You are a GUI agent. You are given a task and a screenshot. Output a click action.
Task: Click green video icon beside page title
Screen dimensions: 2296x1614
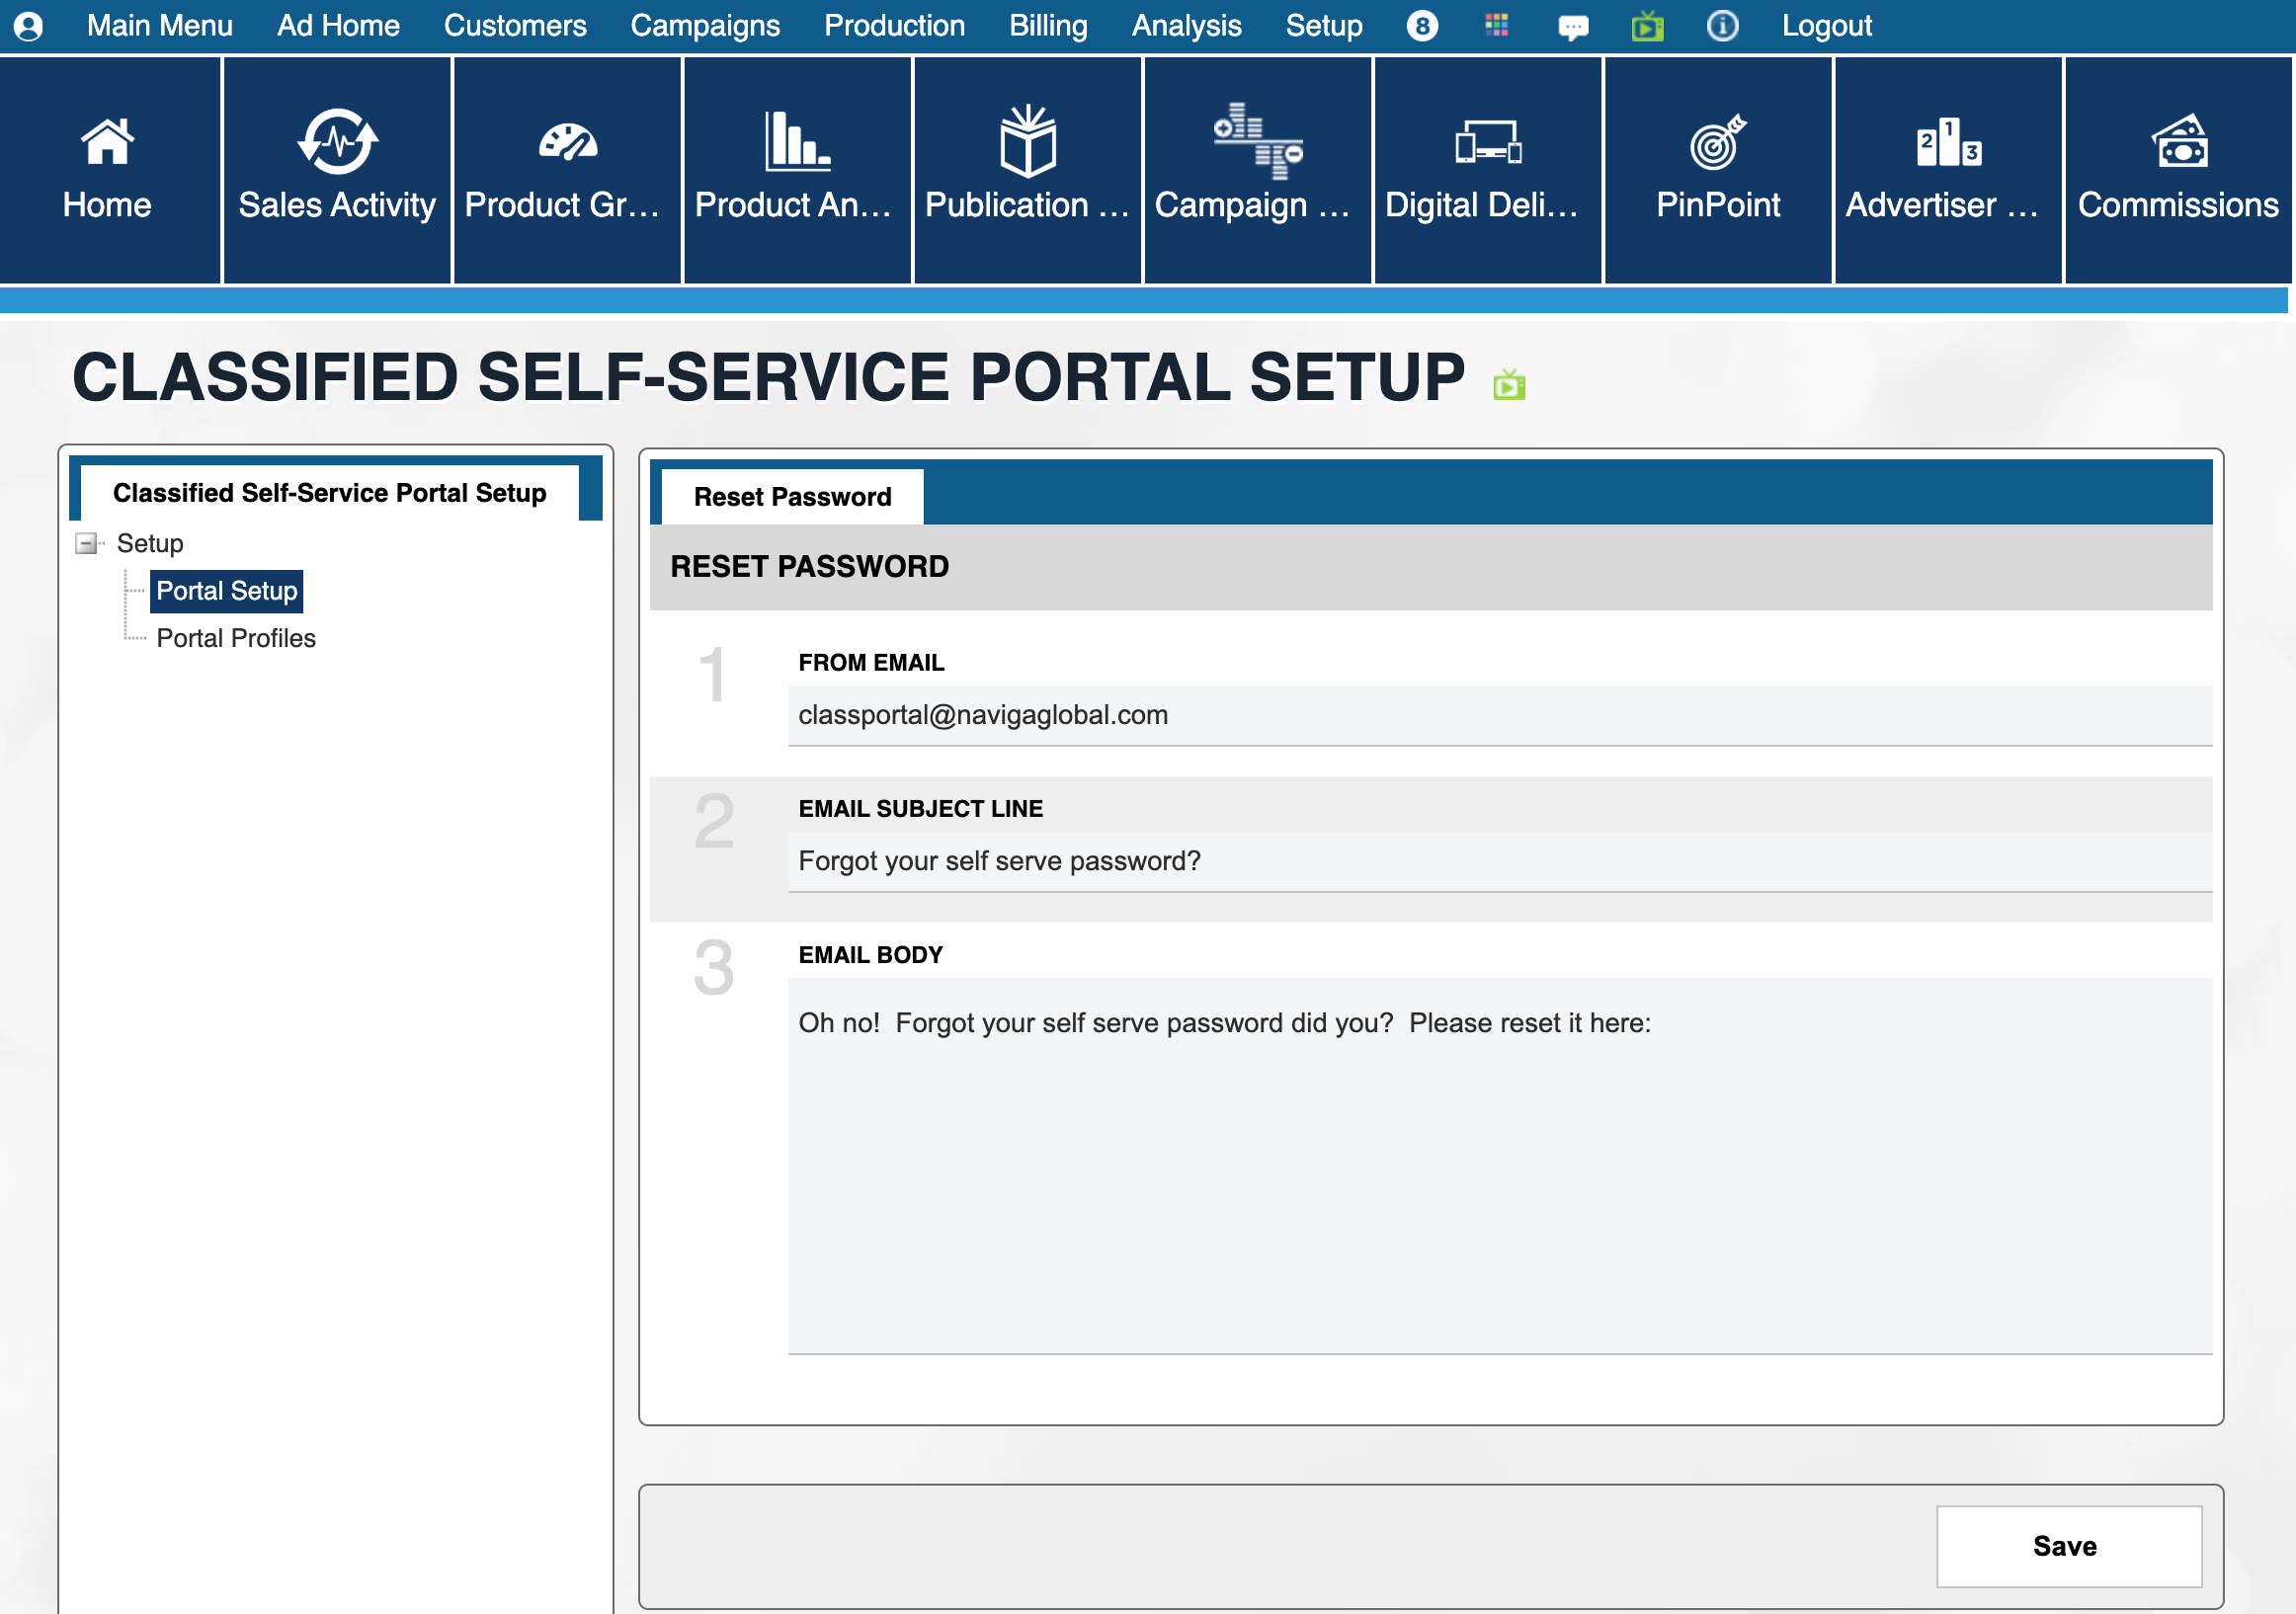point(1508,385)
